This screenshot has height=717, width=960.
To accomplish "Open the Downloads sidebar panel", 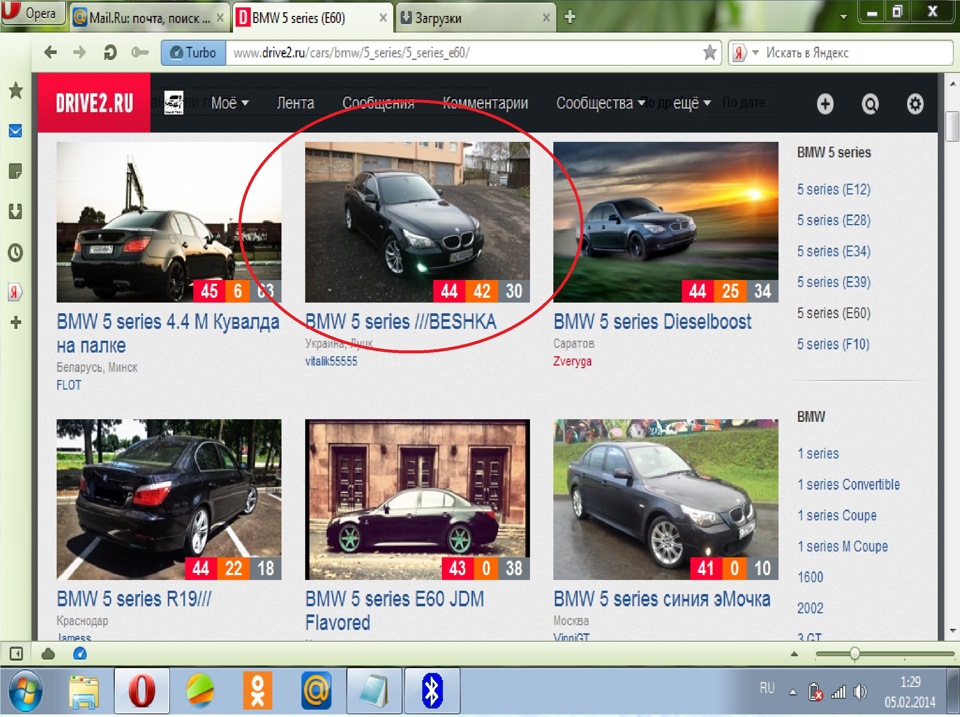I will tap(16, 212).
